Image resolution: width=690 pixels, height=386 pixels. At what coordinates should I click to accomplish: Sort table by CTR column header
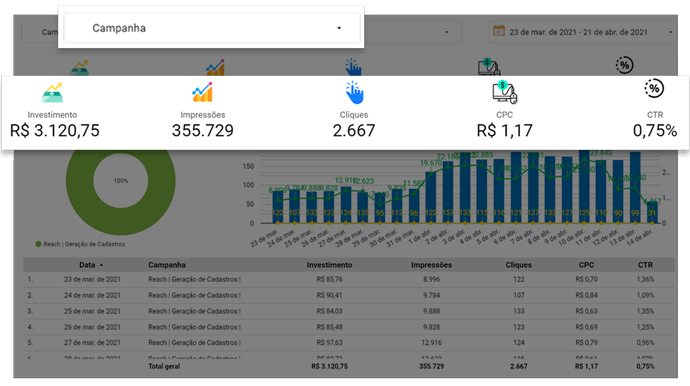click(x=645, y=265)
